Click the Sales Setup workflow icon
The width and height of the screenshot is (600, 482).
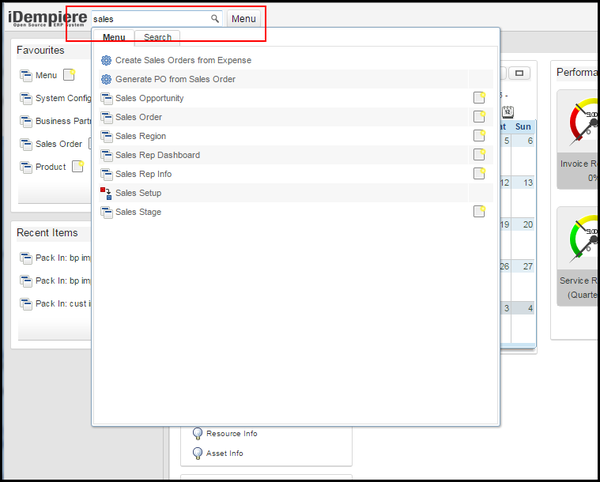[107, 193]
